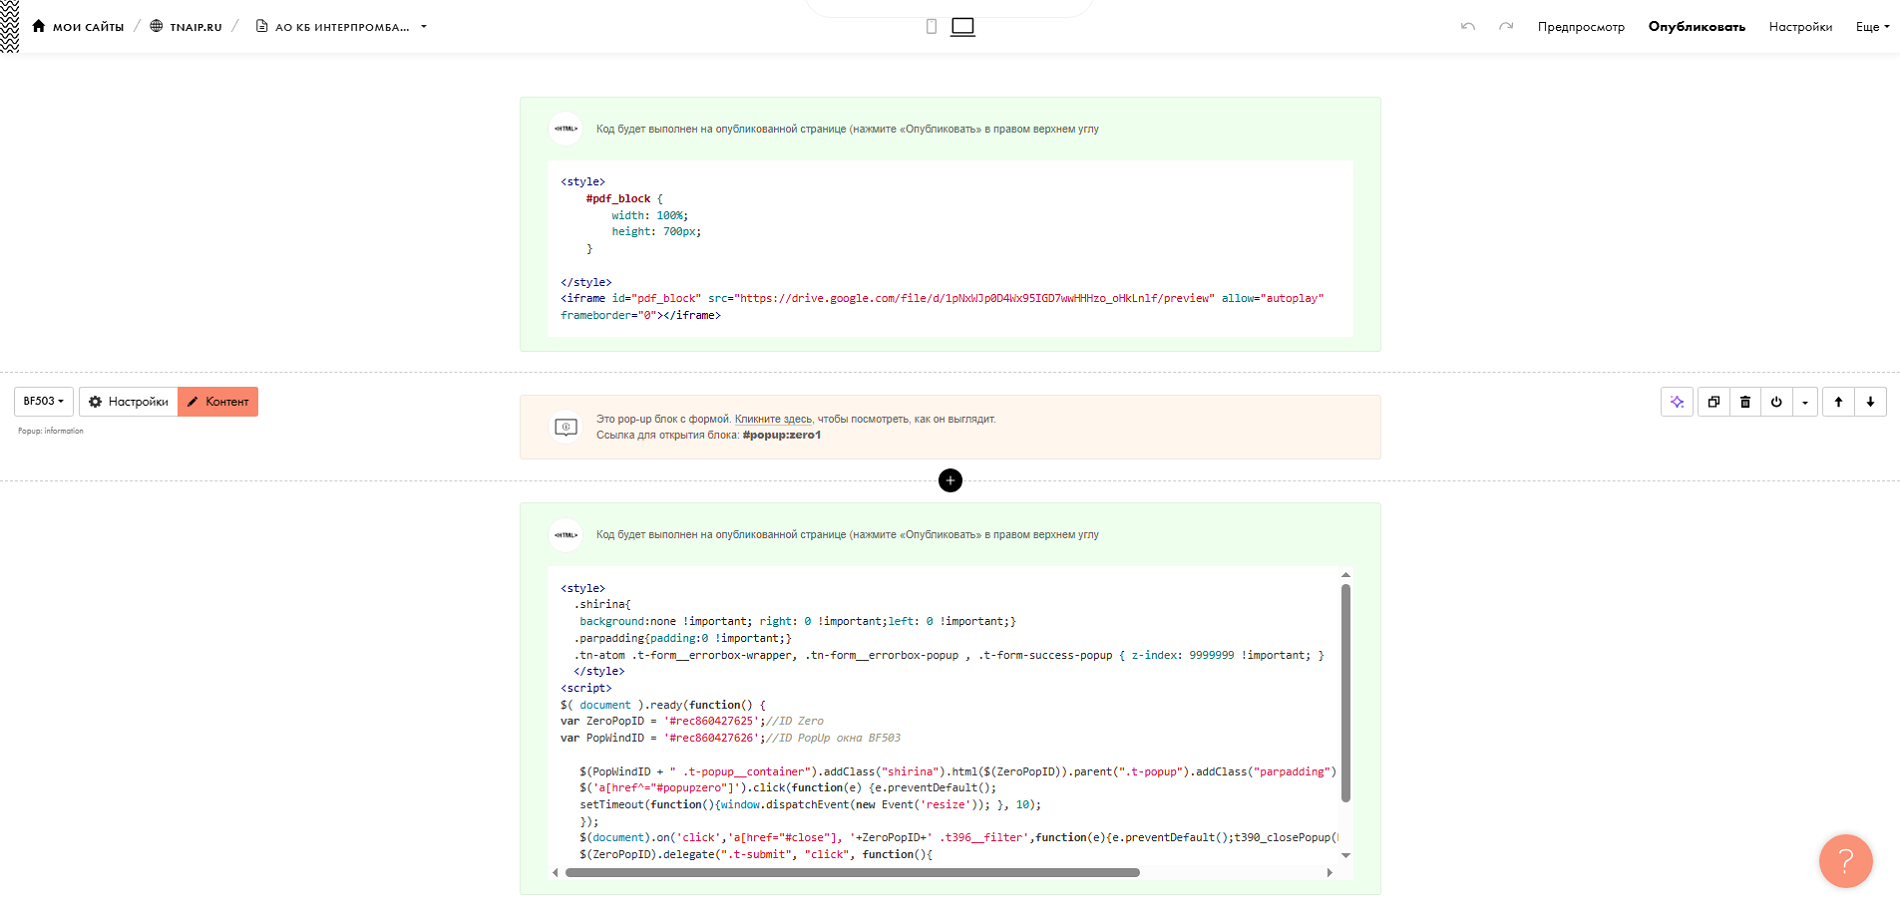The width and height of the screenshot is (1900, 914).
Task: Click the undo arrow icon
Action: [x=1467, y=27]
